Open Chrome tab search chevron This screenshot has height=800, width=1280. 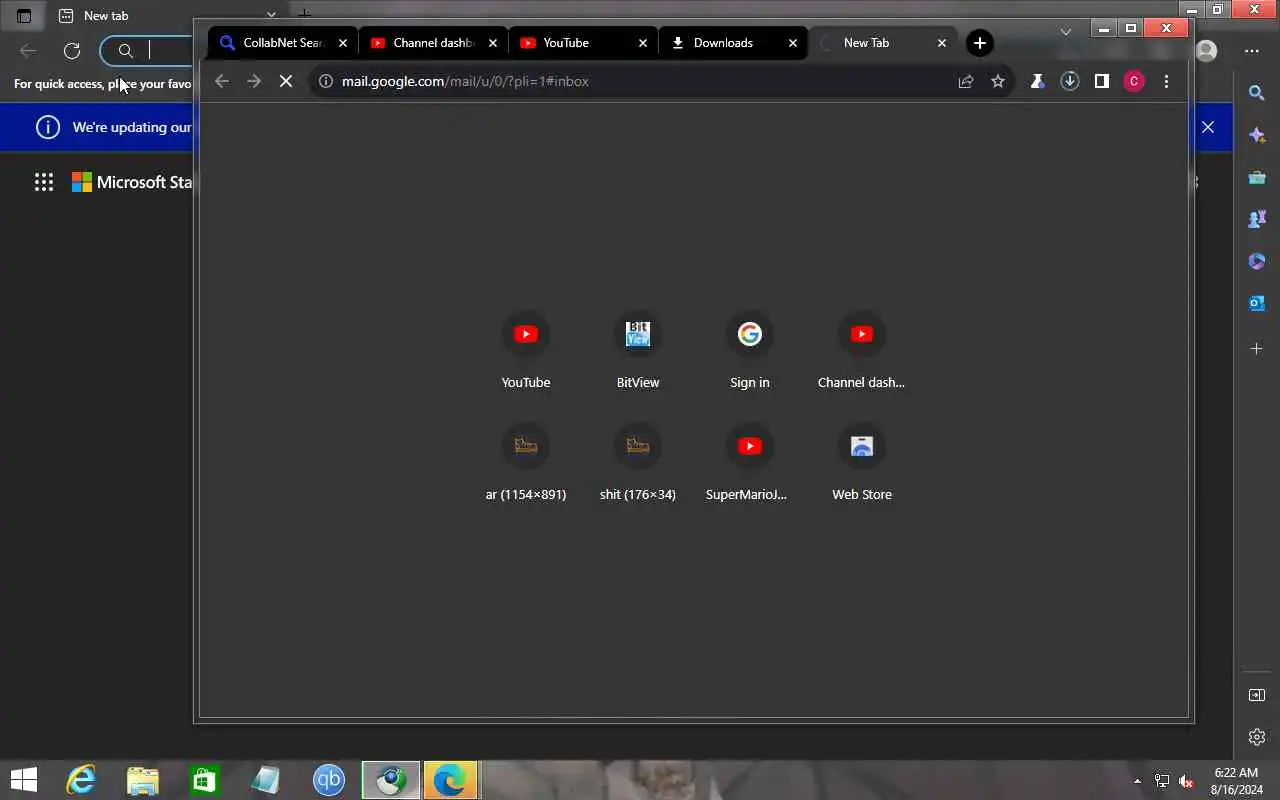pyautogui.click(x=1066, y=32)
